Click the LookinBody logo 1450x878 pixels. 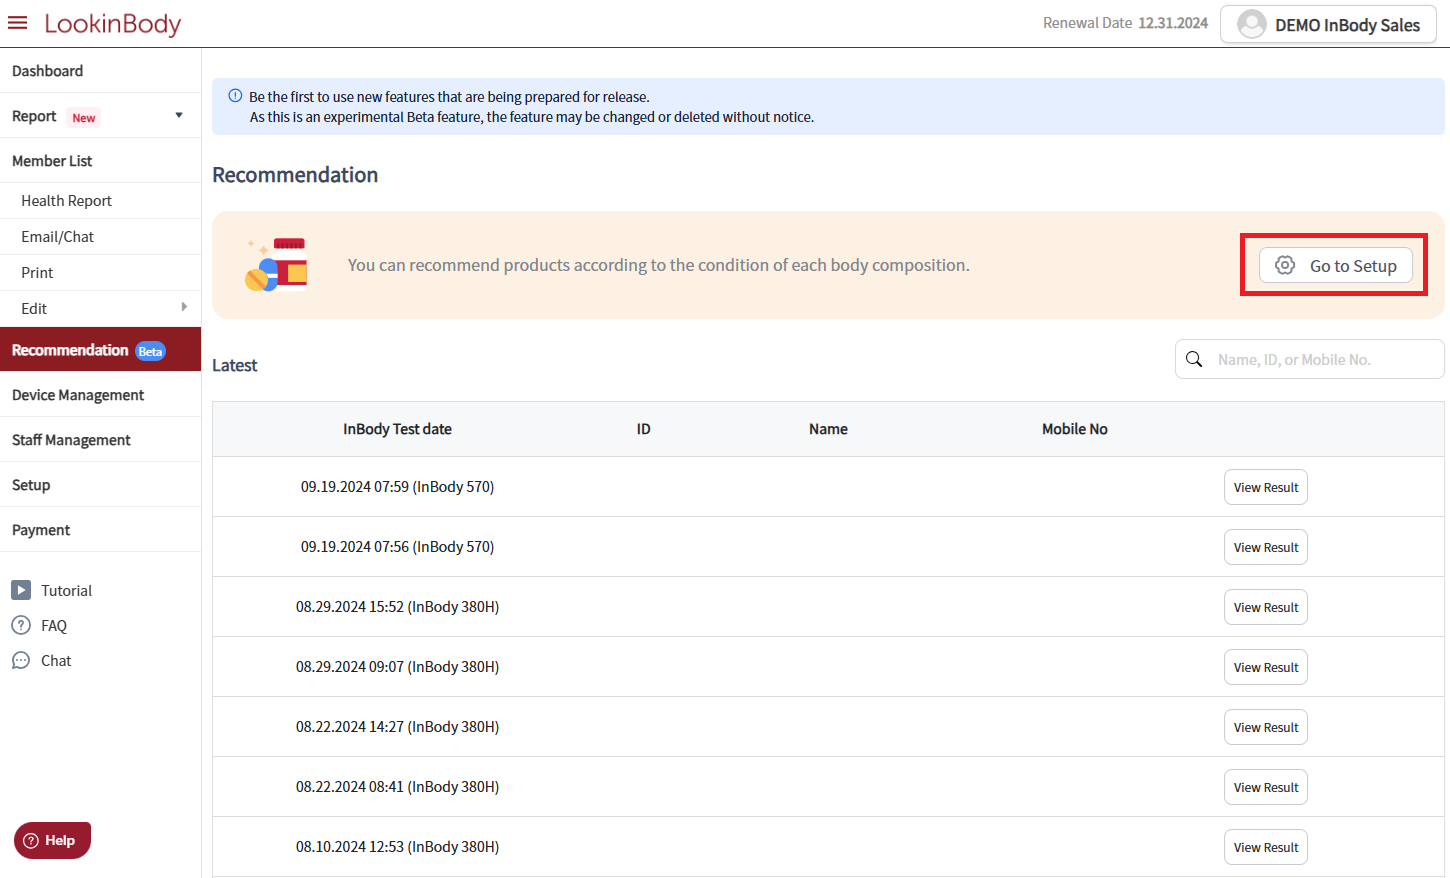(113, 24)
